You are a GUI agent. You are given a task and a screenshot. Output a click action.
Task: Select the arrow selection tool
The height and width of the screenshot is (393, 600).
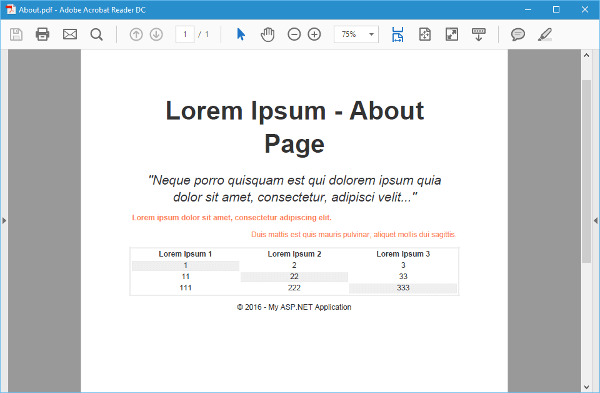coord(241,34)
